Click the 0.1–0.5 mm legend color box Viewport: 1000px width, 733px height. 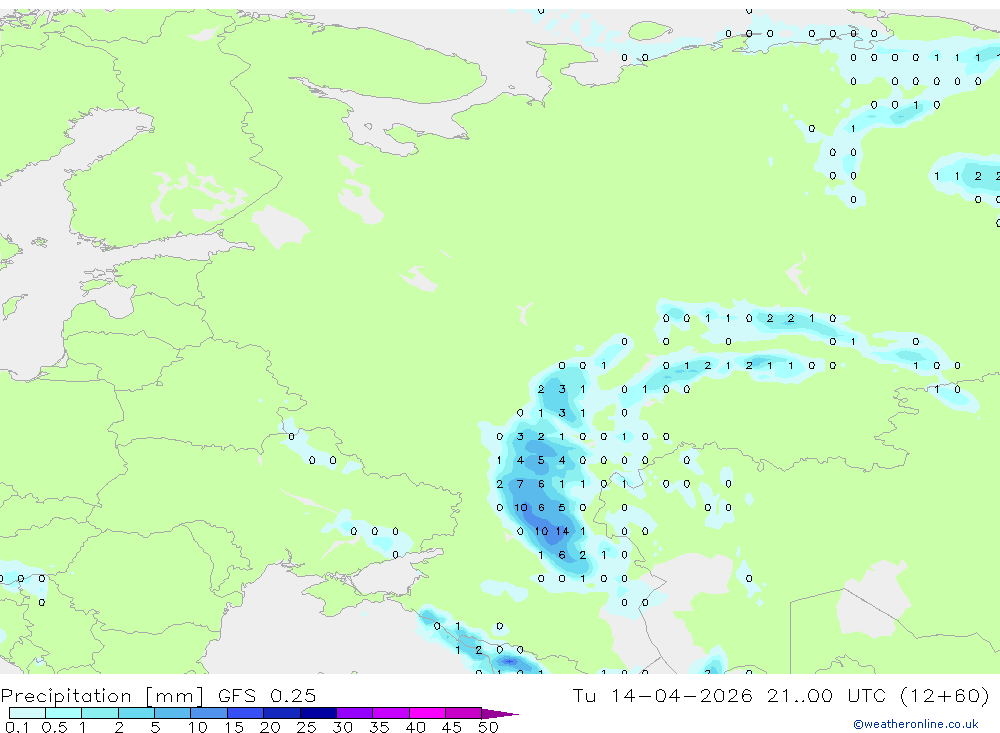27,713
